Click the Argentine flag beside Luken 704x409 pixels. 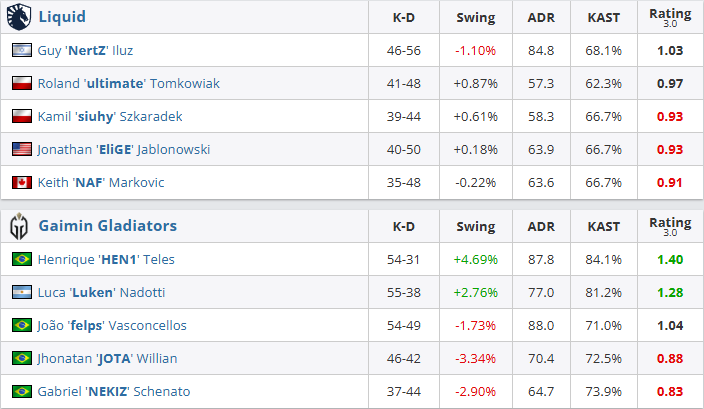21,292
